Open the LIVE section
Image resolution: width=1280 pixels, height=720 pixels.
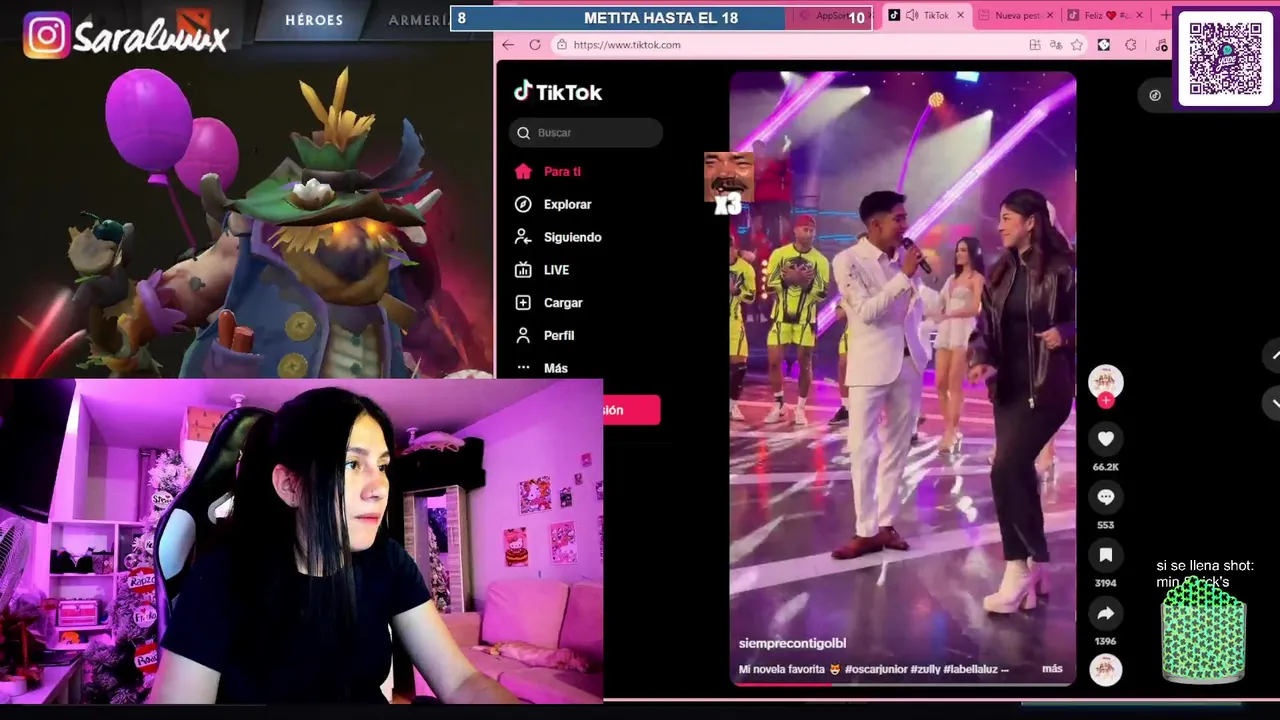(542, 270)
